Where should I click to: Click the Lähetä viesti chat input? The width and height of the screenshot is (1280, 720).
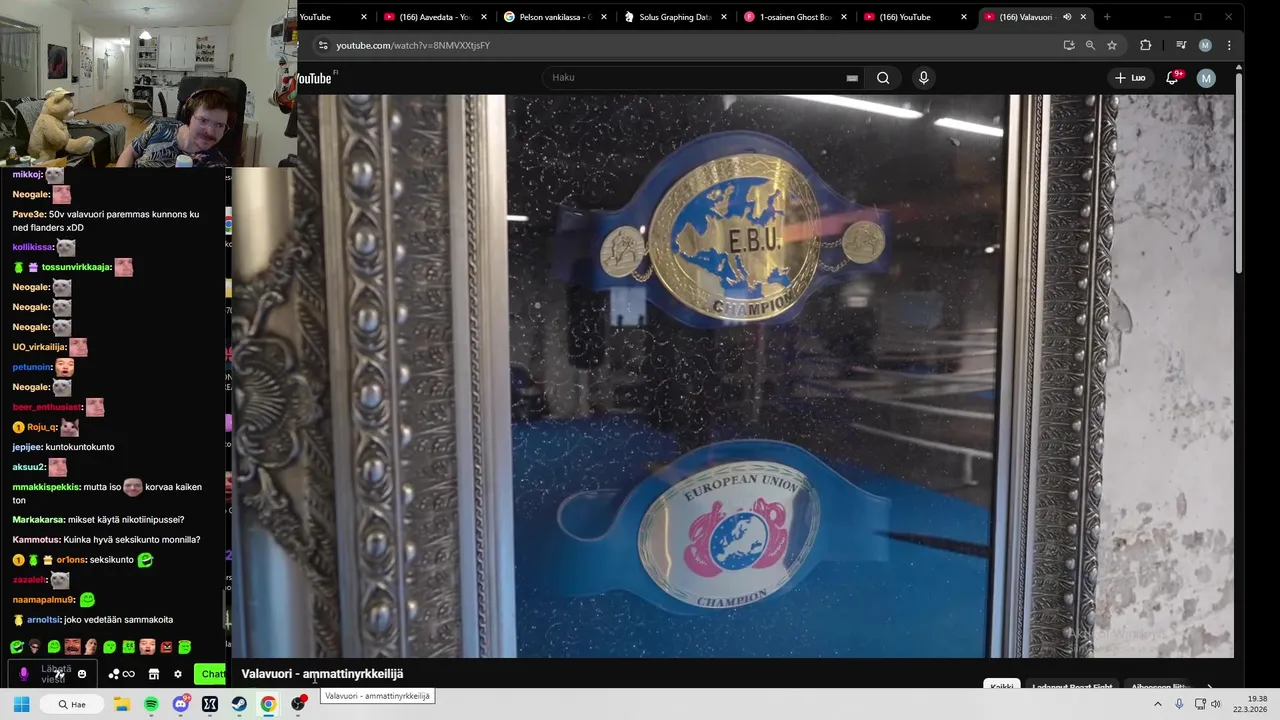pos(55,674)
